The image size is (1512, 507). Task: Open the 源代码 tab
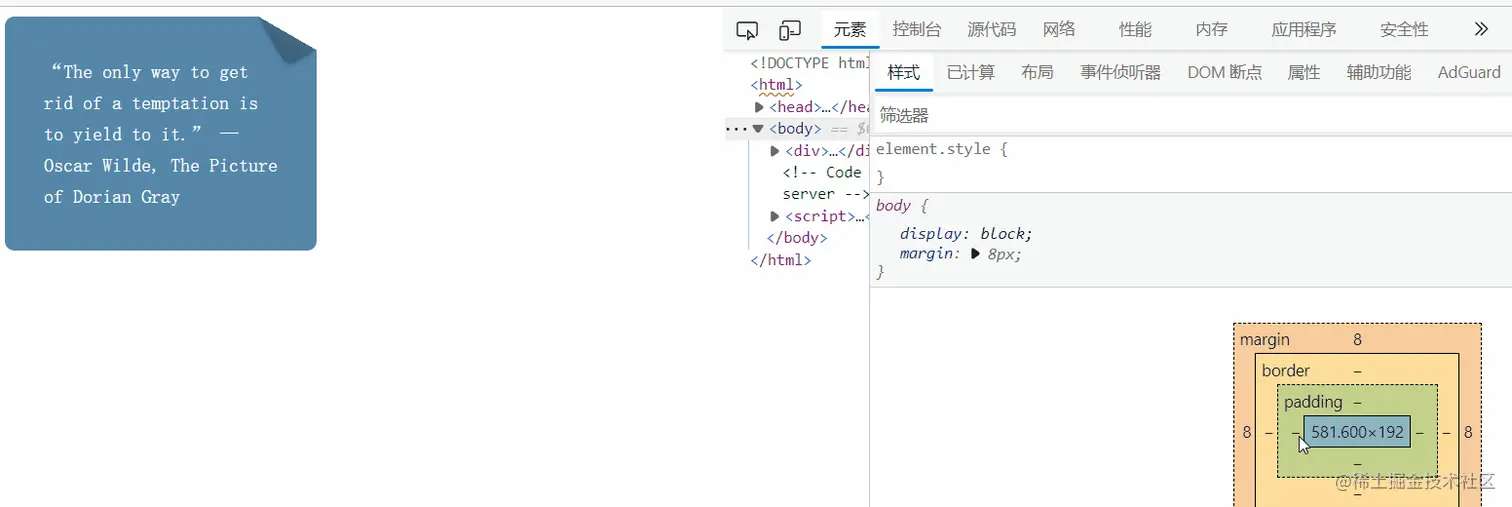point(992,29)
